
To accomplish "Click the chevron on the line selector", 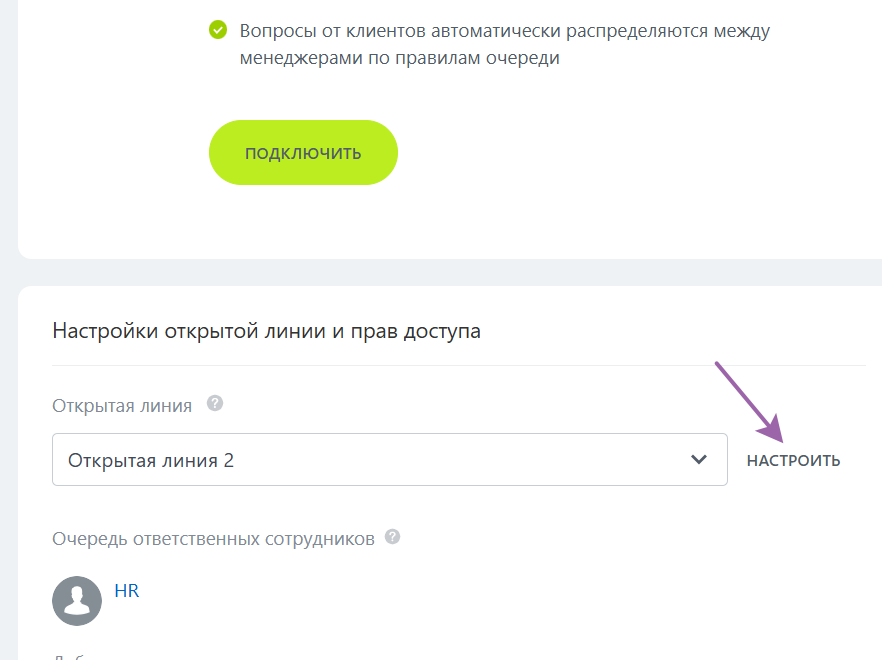I will 699,459.
